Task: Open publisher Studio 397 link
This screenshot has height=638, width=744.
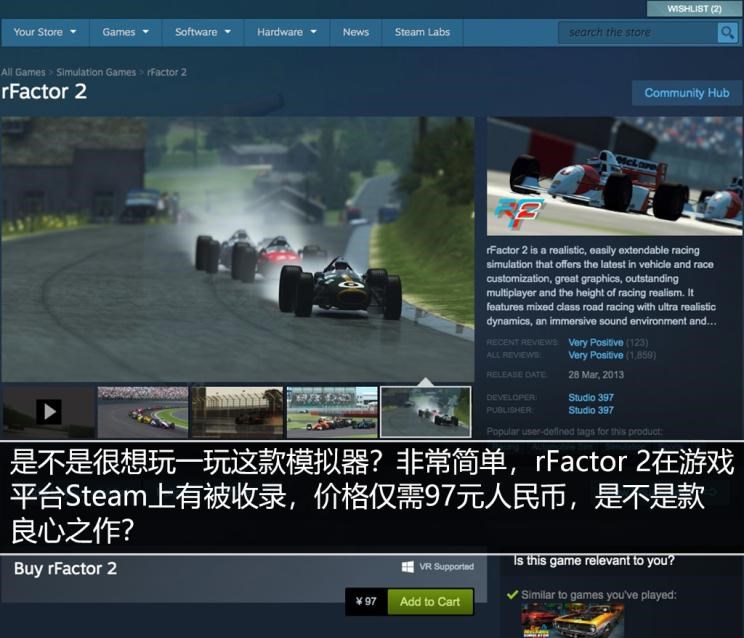Action: click(x=591, y=410)
